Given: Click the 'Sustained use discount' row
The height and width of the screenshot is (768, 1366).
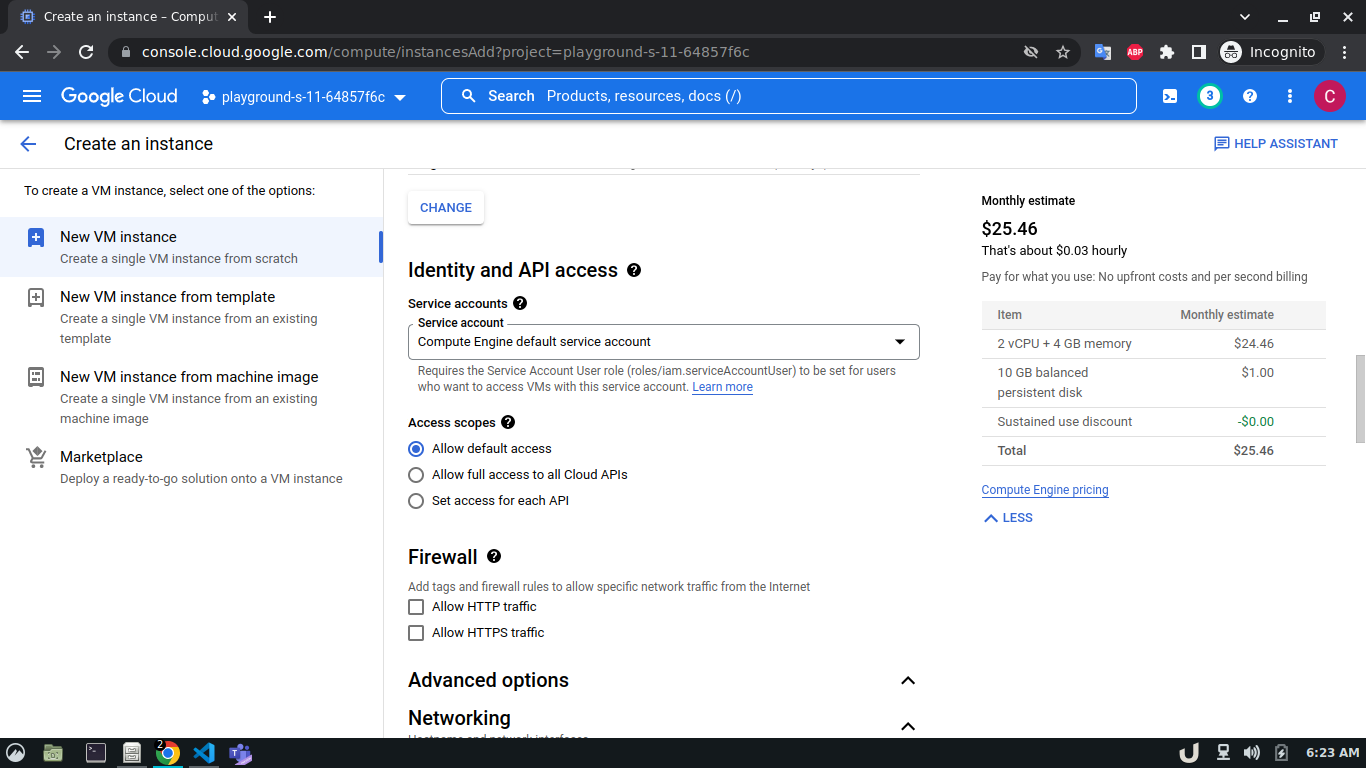Looking at the screenshot, I should coord(1153,422).
